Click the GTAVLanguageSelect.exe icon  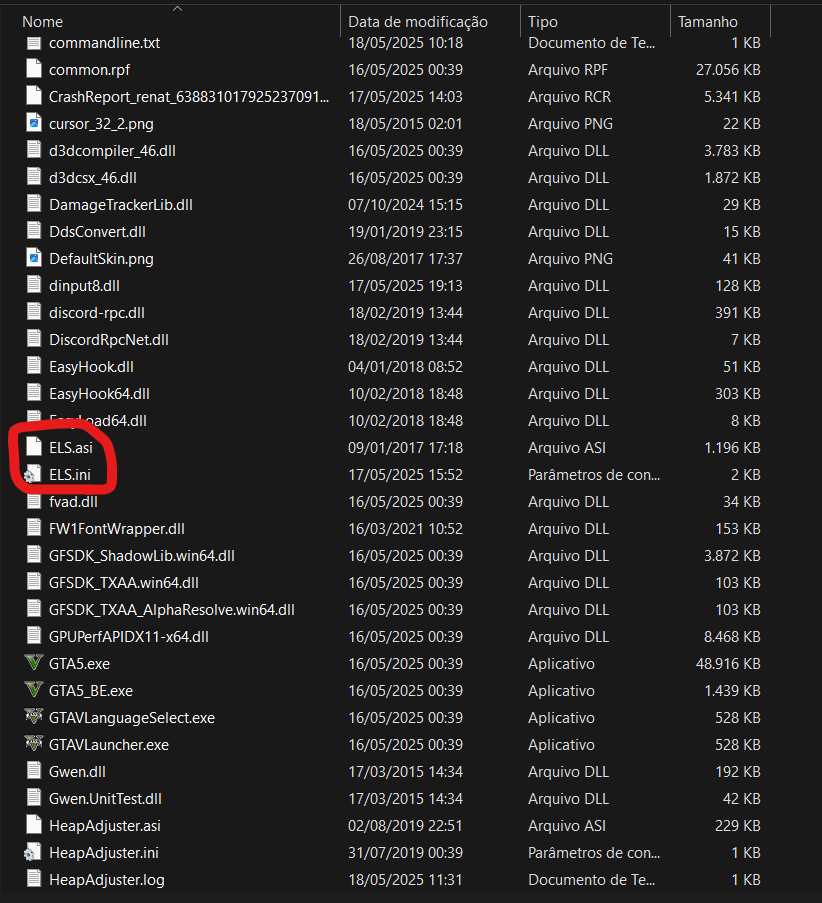(x=34, y=718)
